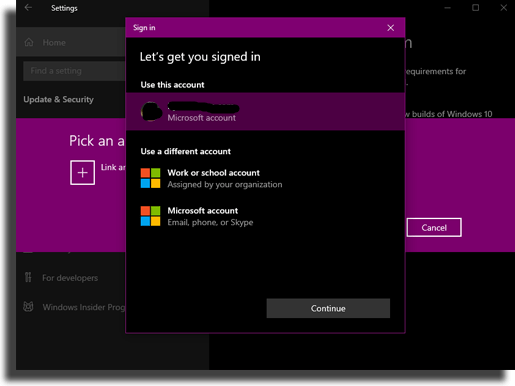Click the 'Use a different account' label
Viewport: 515px width, 386px height.
pyautogui.click(x=186, y=151)
